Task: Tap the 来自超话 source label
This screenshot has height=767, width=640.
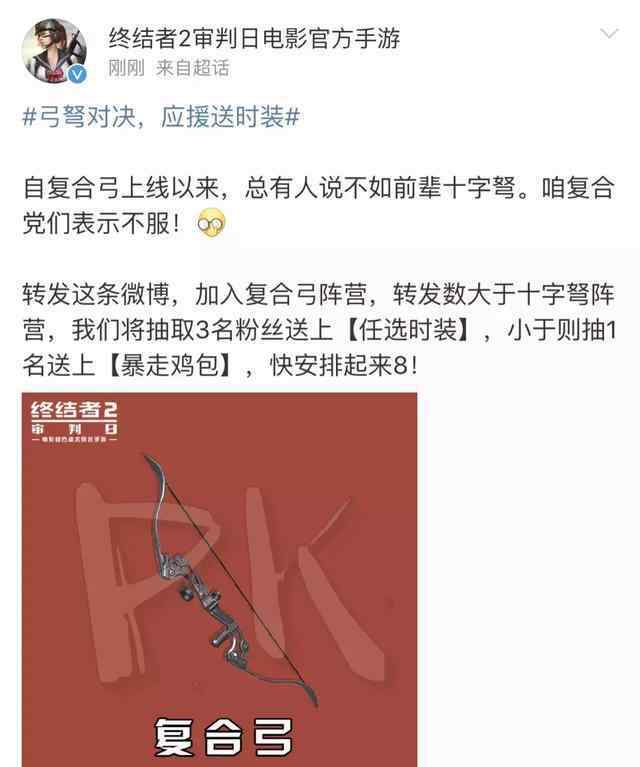Action: click(193, 68)
